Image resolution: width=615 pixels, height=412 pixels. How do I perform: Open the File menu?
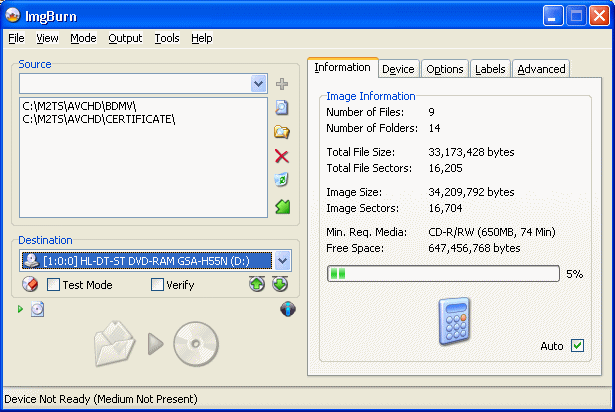(x=16, y=38)
